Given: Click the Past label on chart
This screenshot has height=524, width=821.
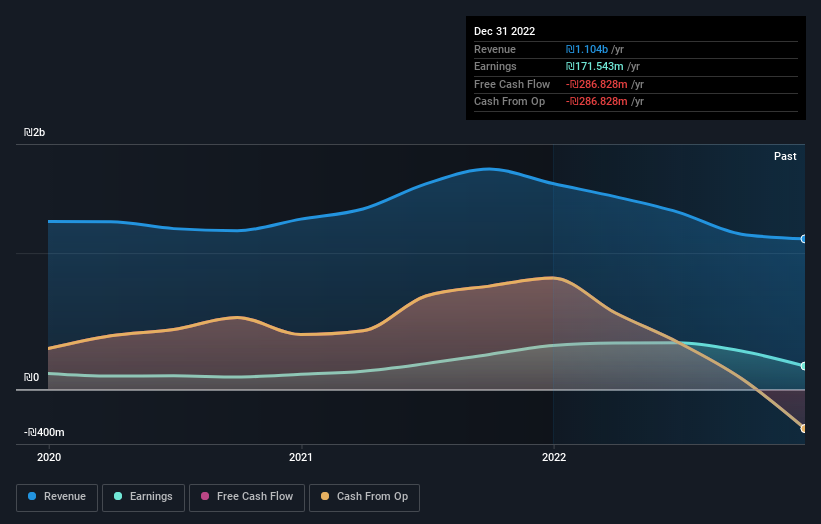Looking at the screenshot, I should [785, 156].
